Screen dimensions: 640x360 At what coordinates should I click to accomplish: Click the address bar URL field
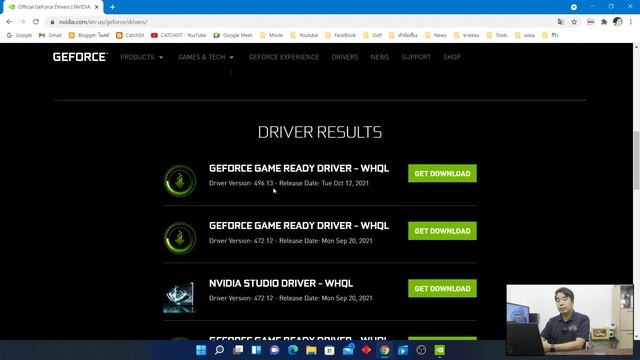click(302, 22)
